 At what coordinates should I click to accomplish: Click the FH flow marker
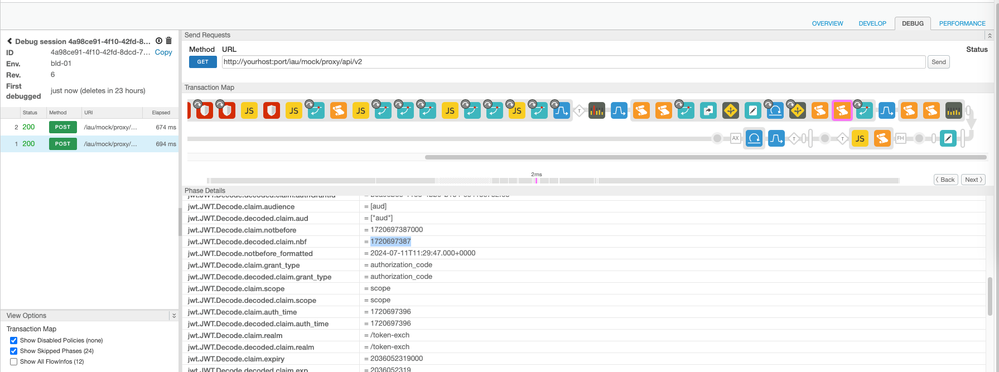pyautogui.click(x=901, y=138)
